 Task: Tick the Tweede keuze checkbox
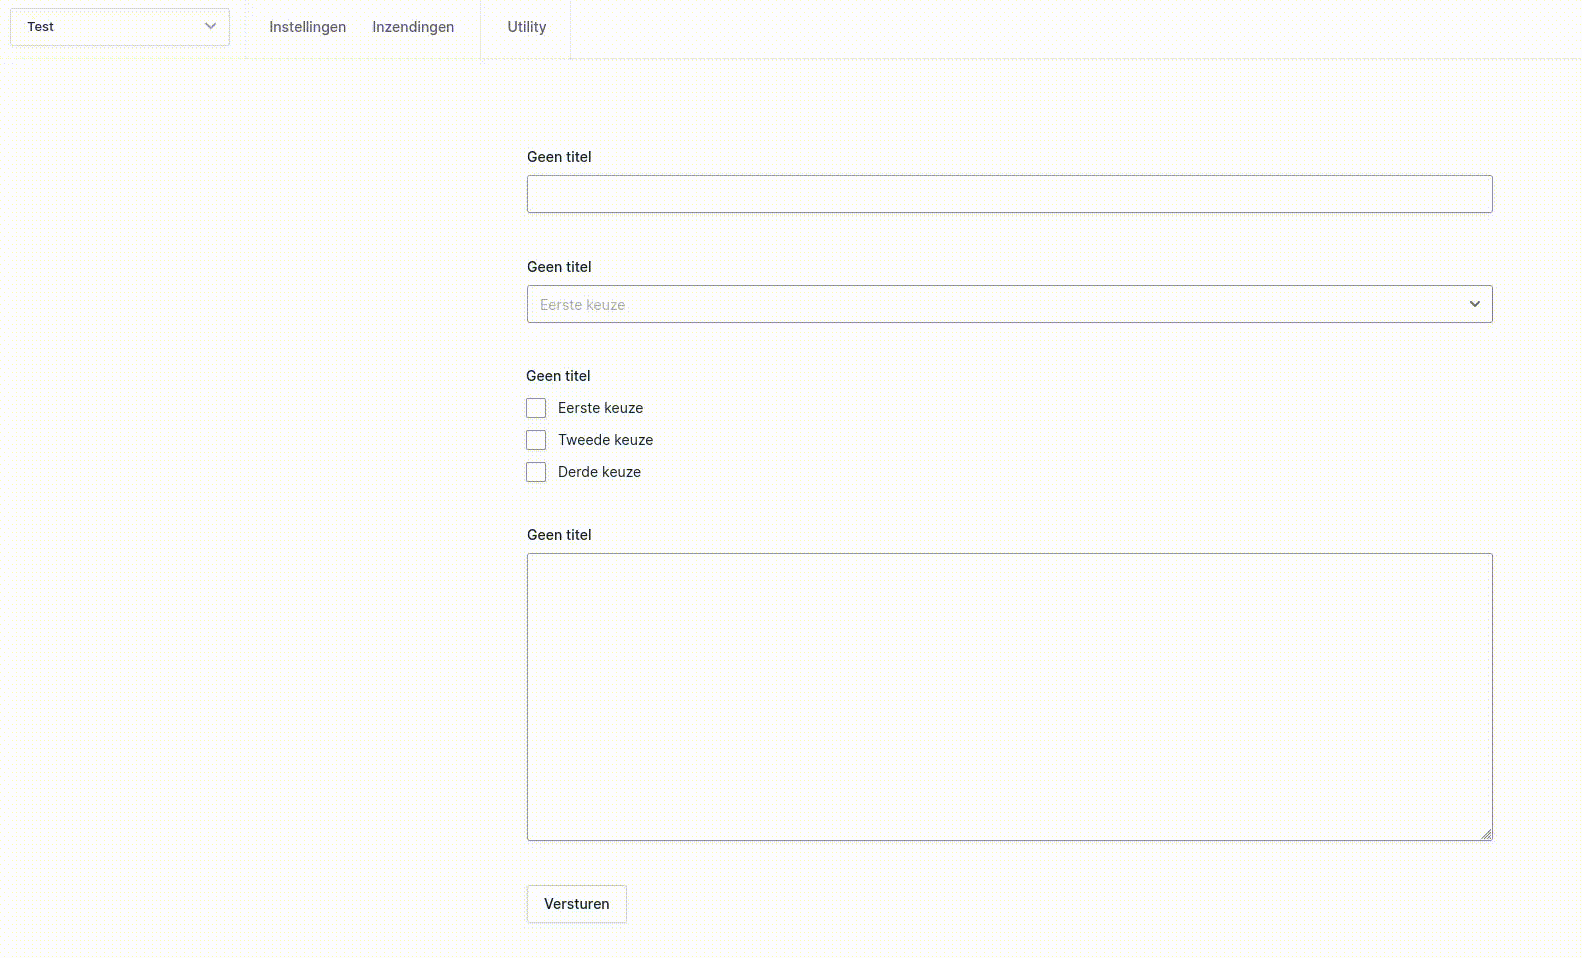click(x=536, y=440)
